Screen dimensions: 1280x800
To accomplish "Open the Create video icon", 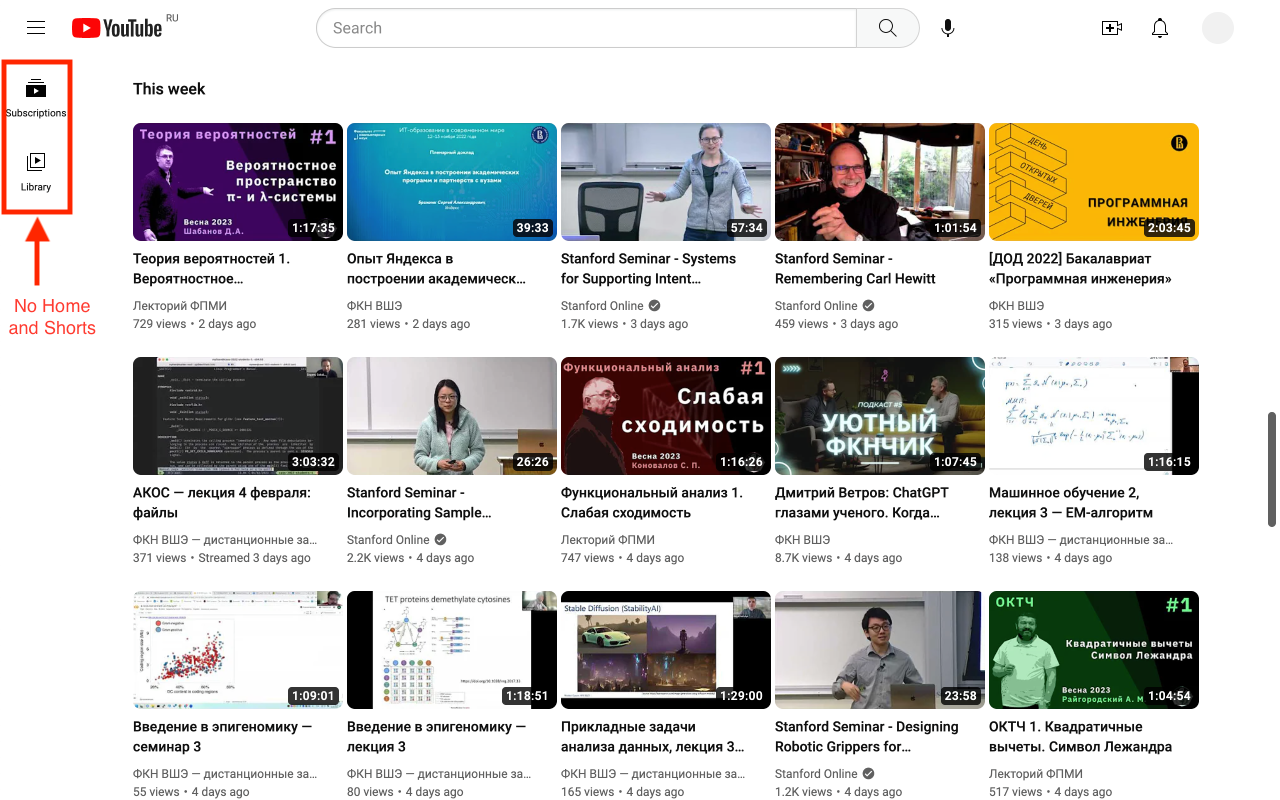I will point(1111,28).
